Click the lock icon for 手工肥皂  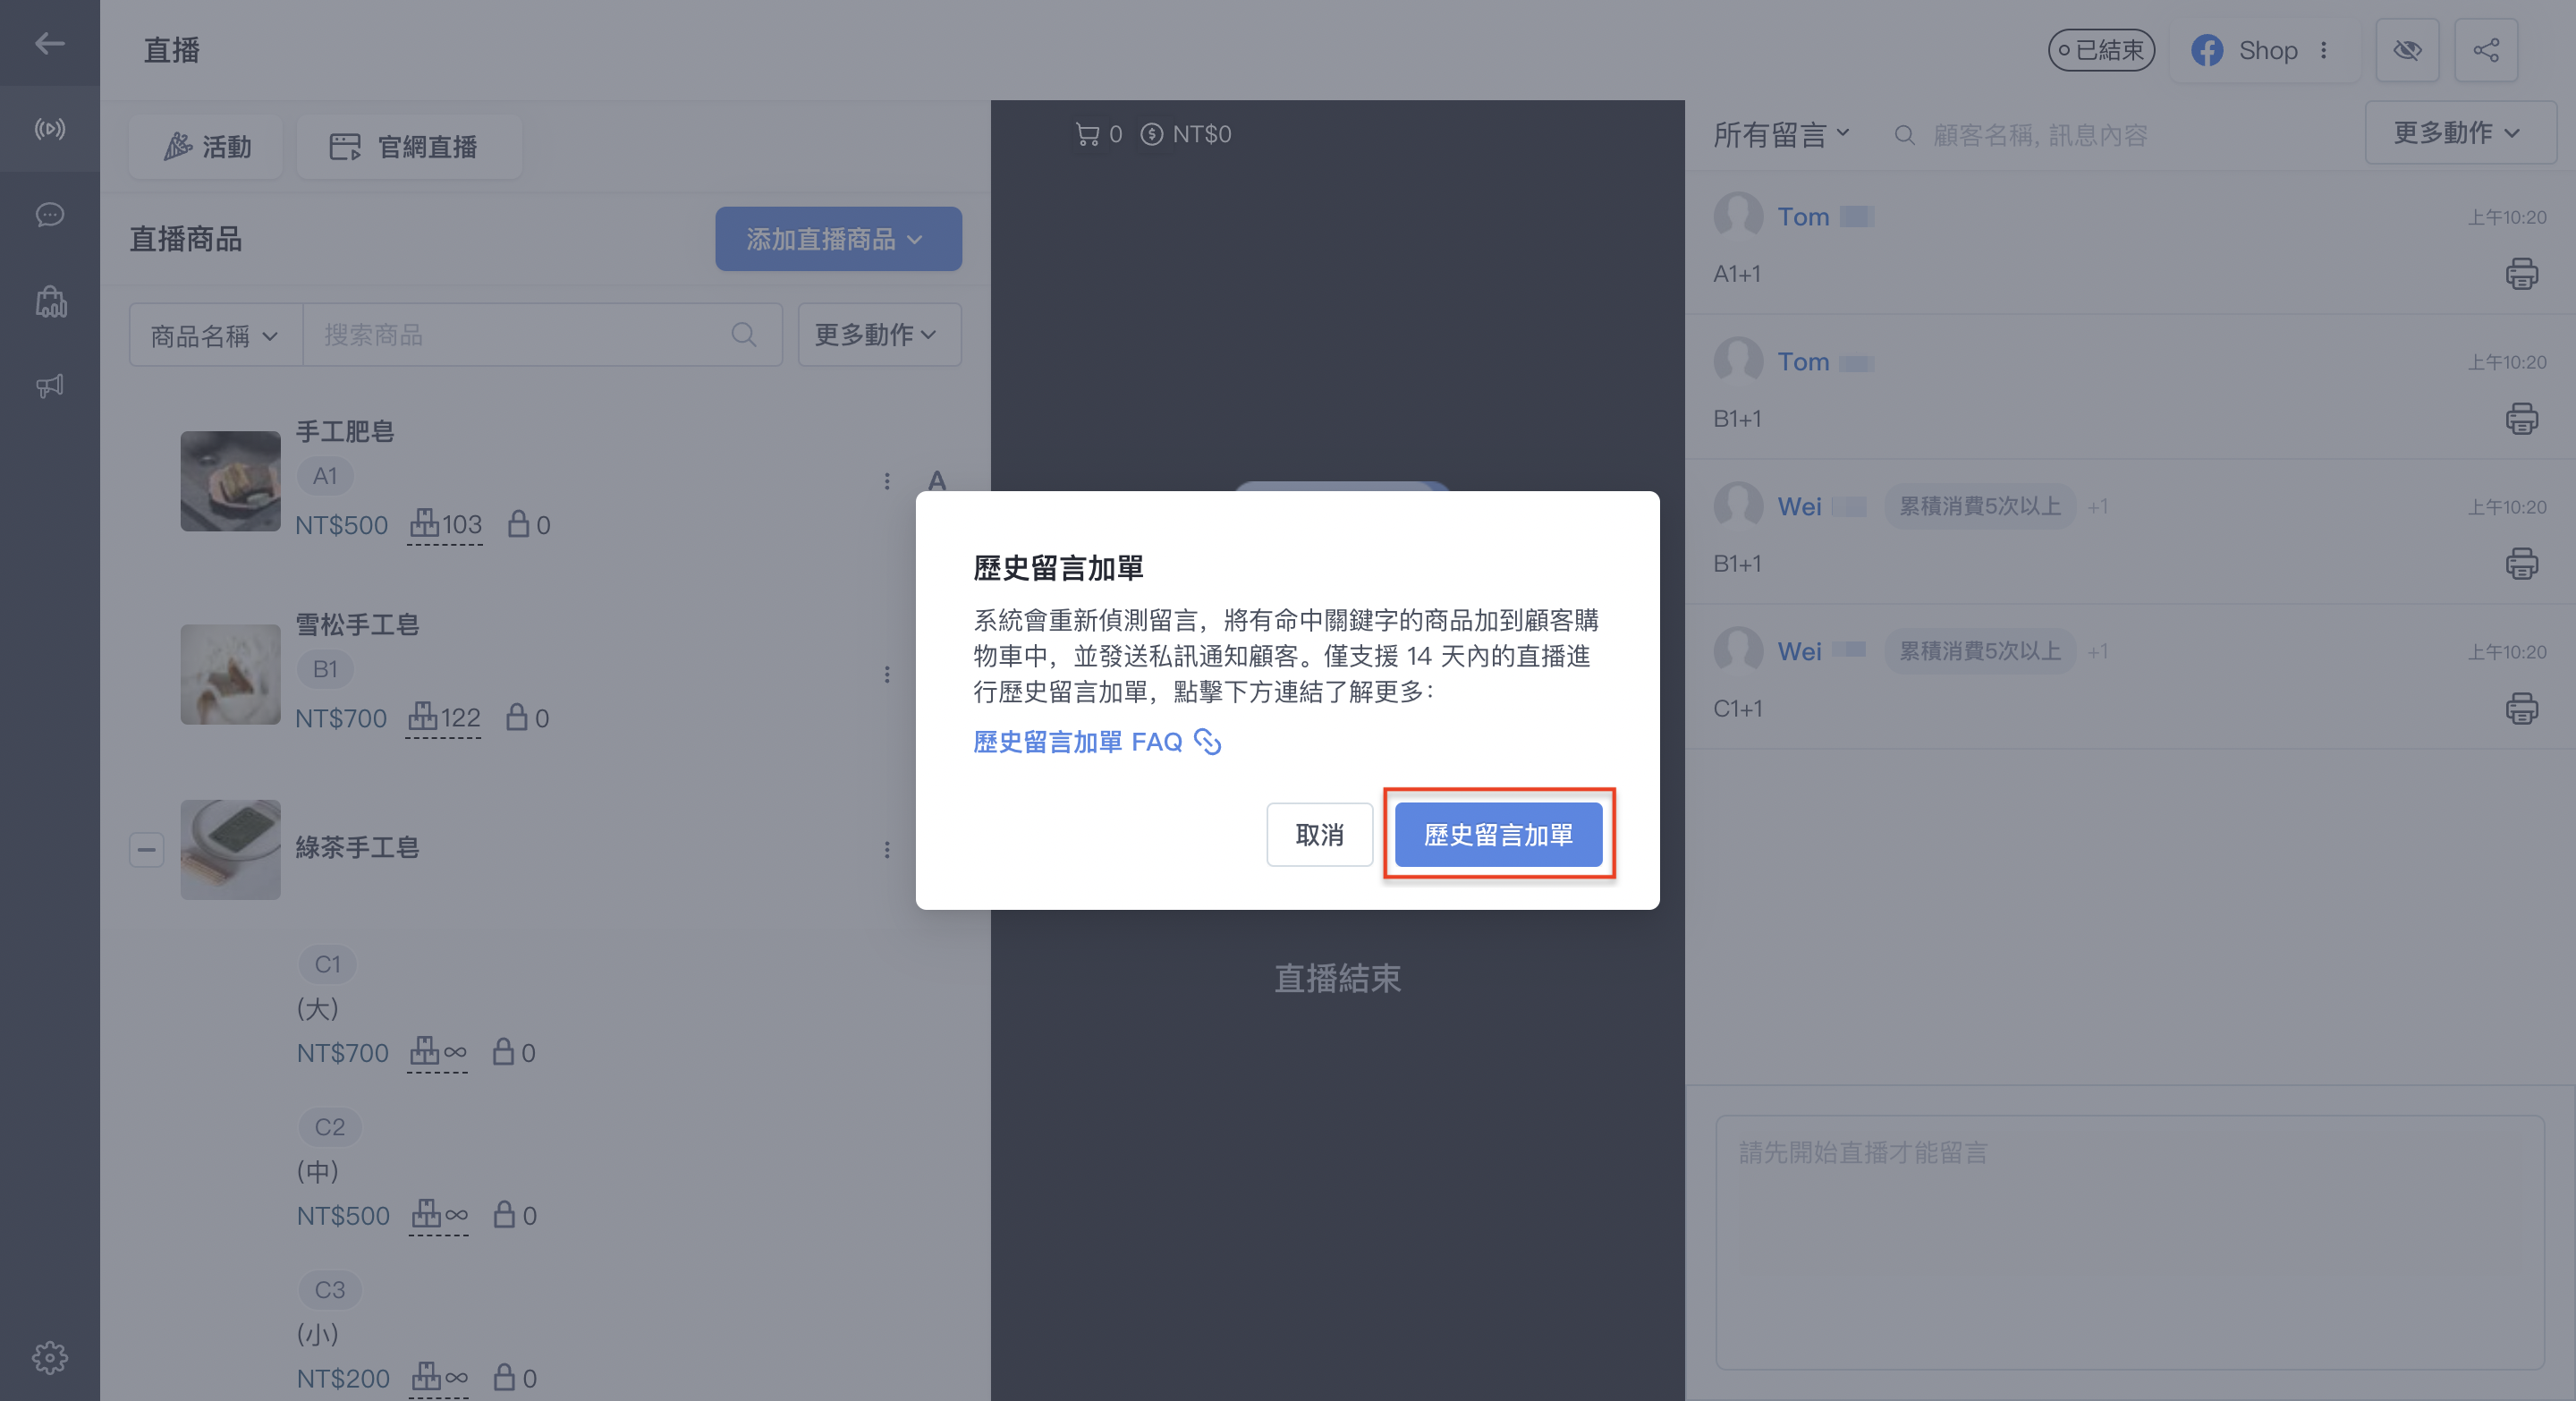518,524
